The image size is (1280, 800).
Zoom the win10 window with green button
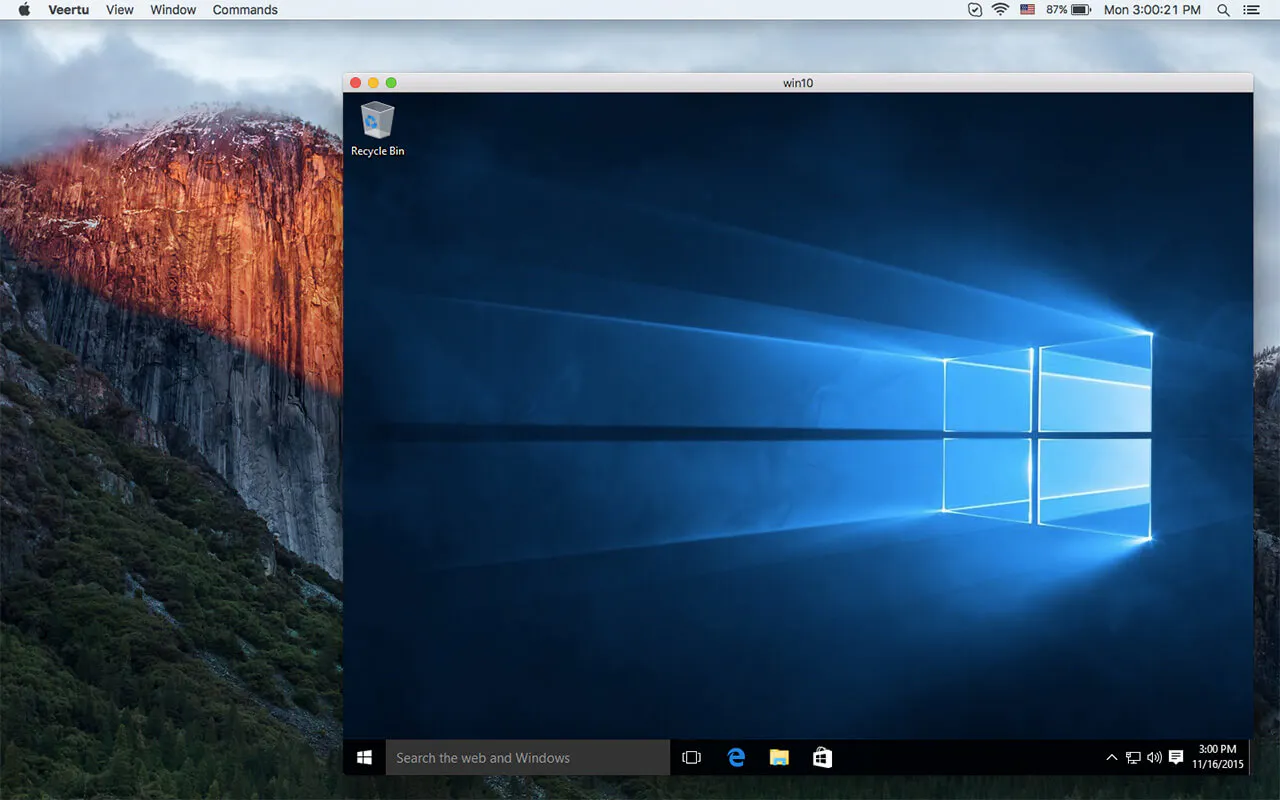tap(391, 83)
